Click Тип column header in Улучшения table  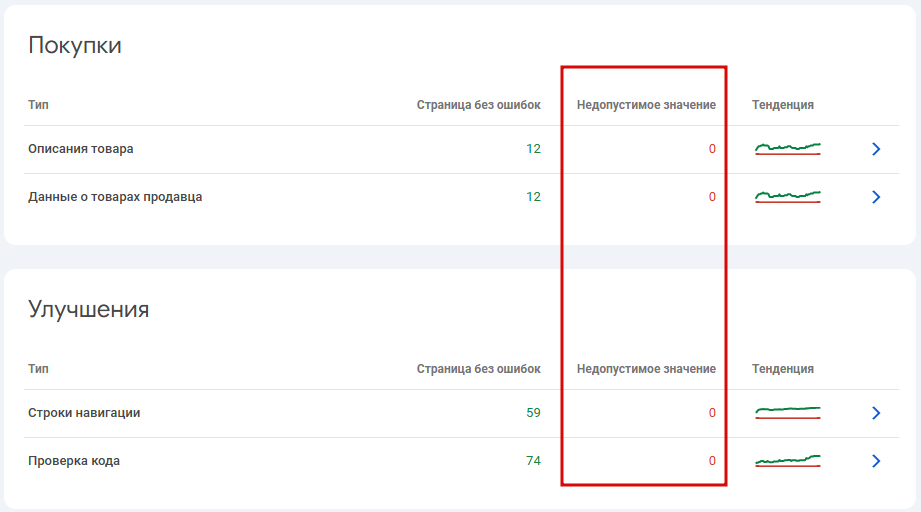point(38,369)
